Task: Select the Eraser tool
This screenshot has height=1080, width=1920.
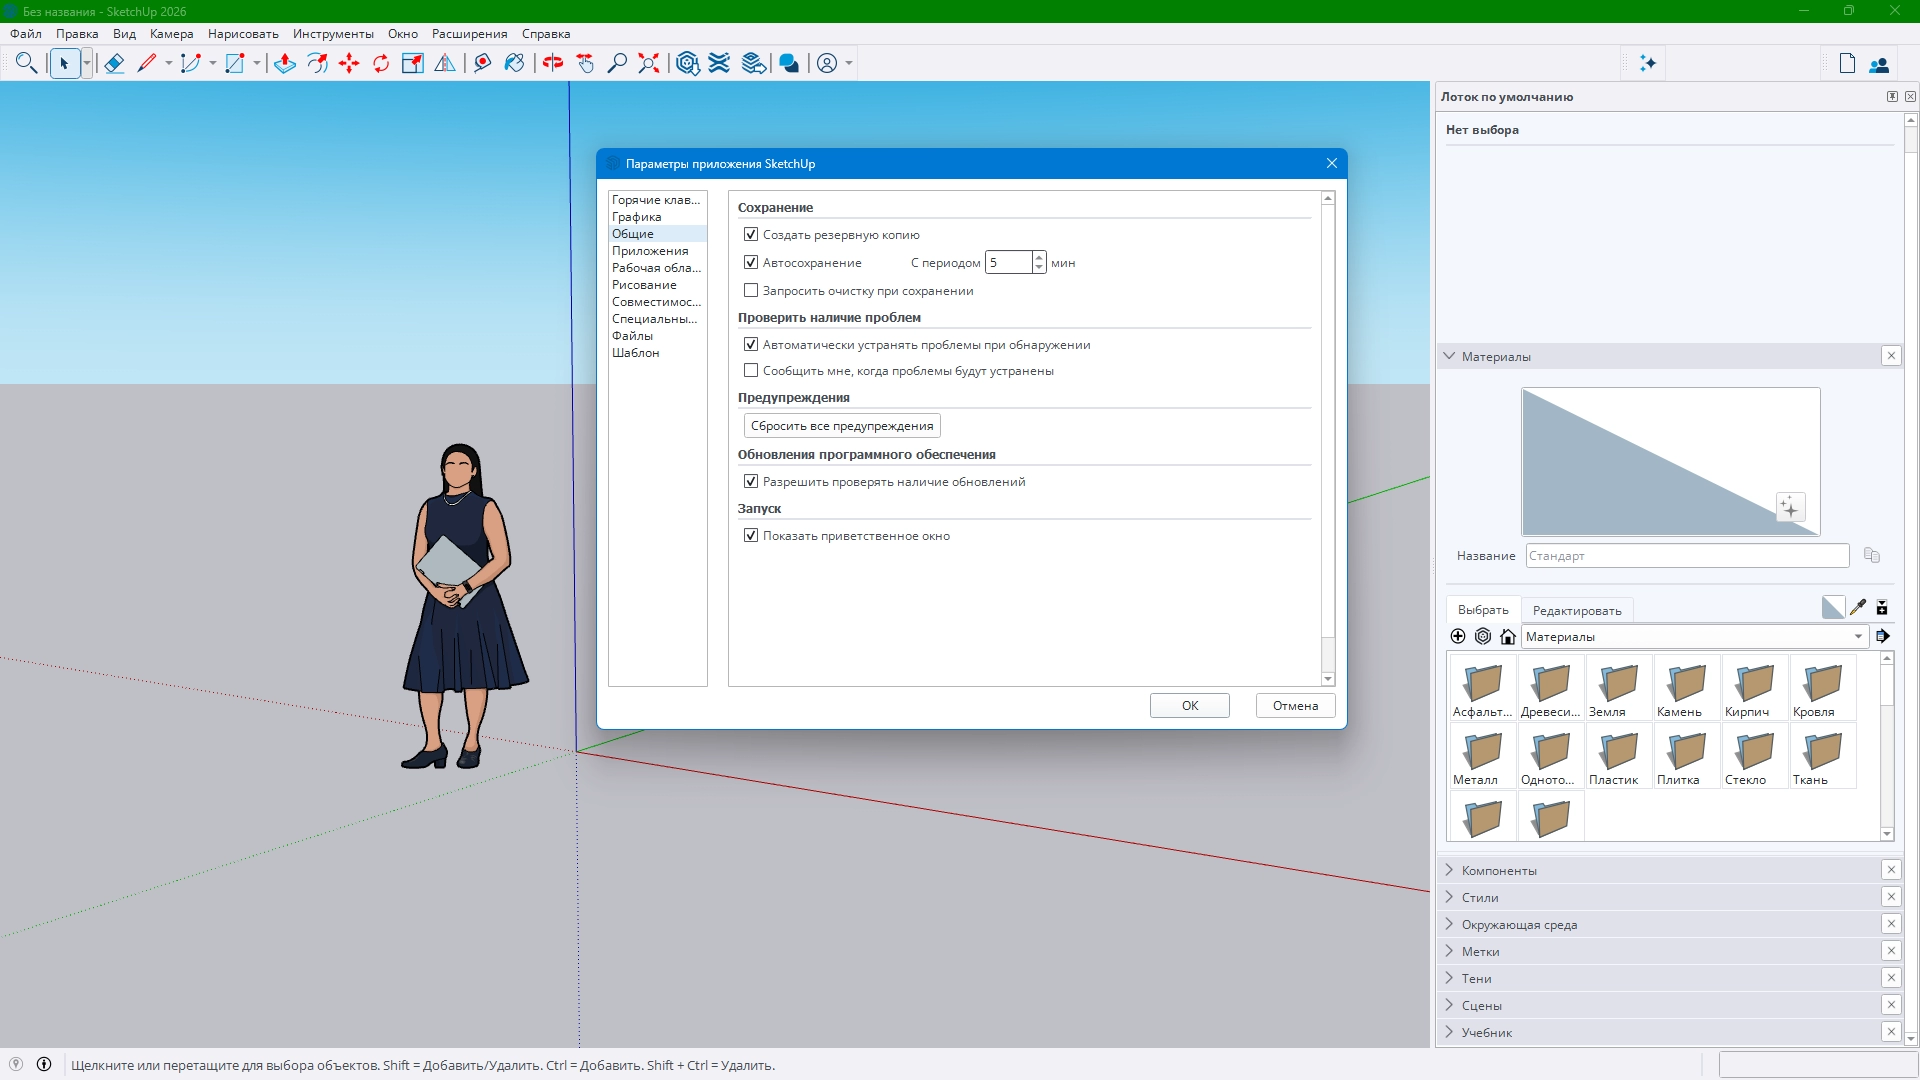Action: [114, 64]
